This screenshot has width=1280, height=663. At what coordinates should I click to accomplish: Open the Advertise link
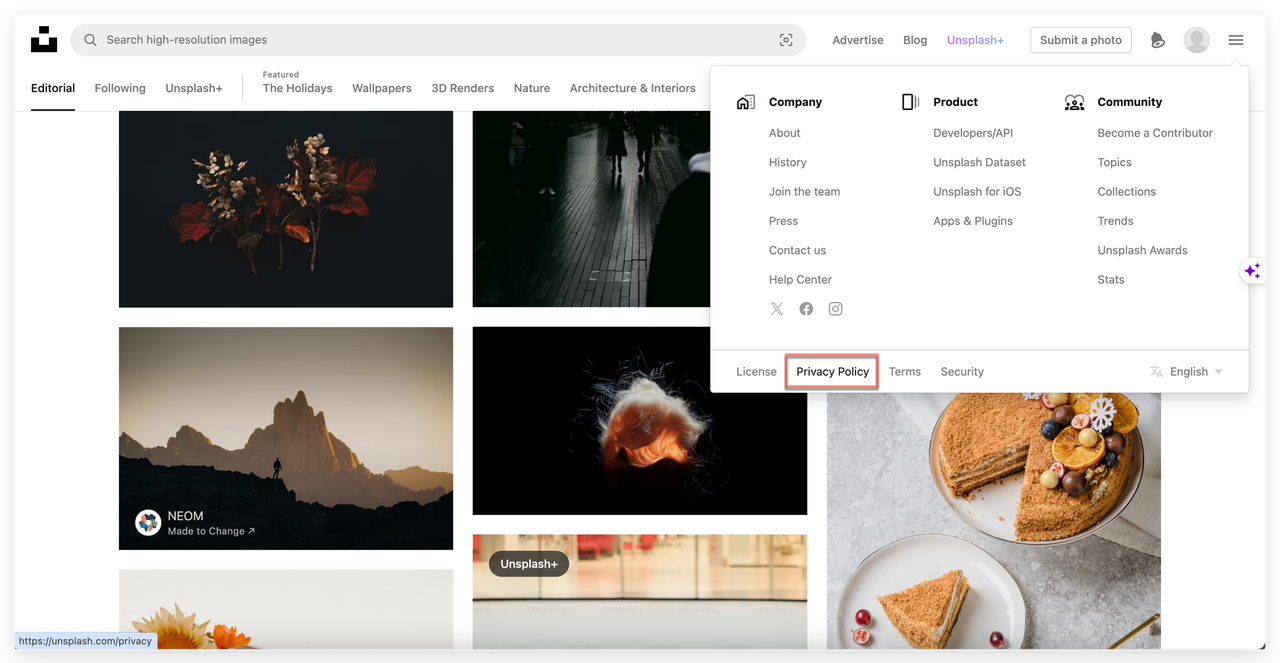click(858, 40)
